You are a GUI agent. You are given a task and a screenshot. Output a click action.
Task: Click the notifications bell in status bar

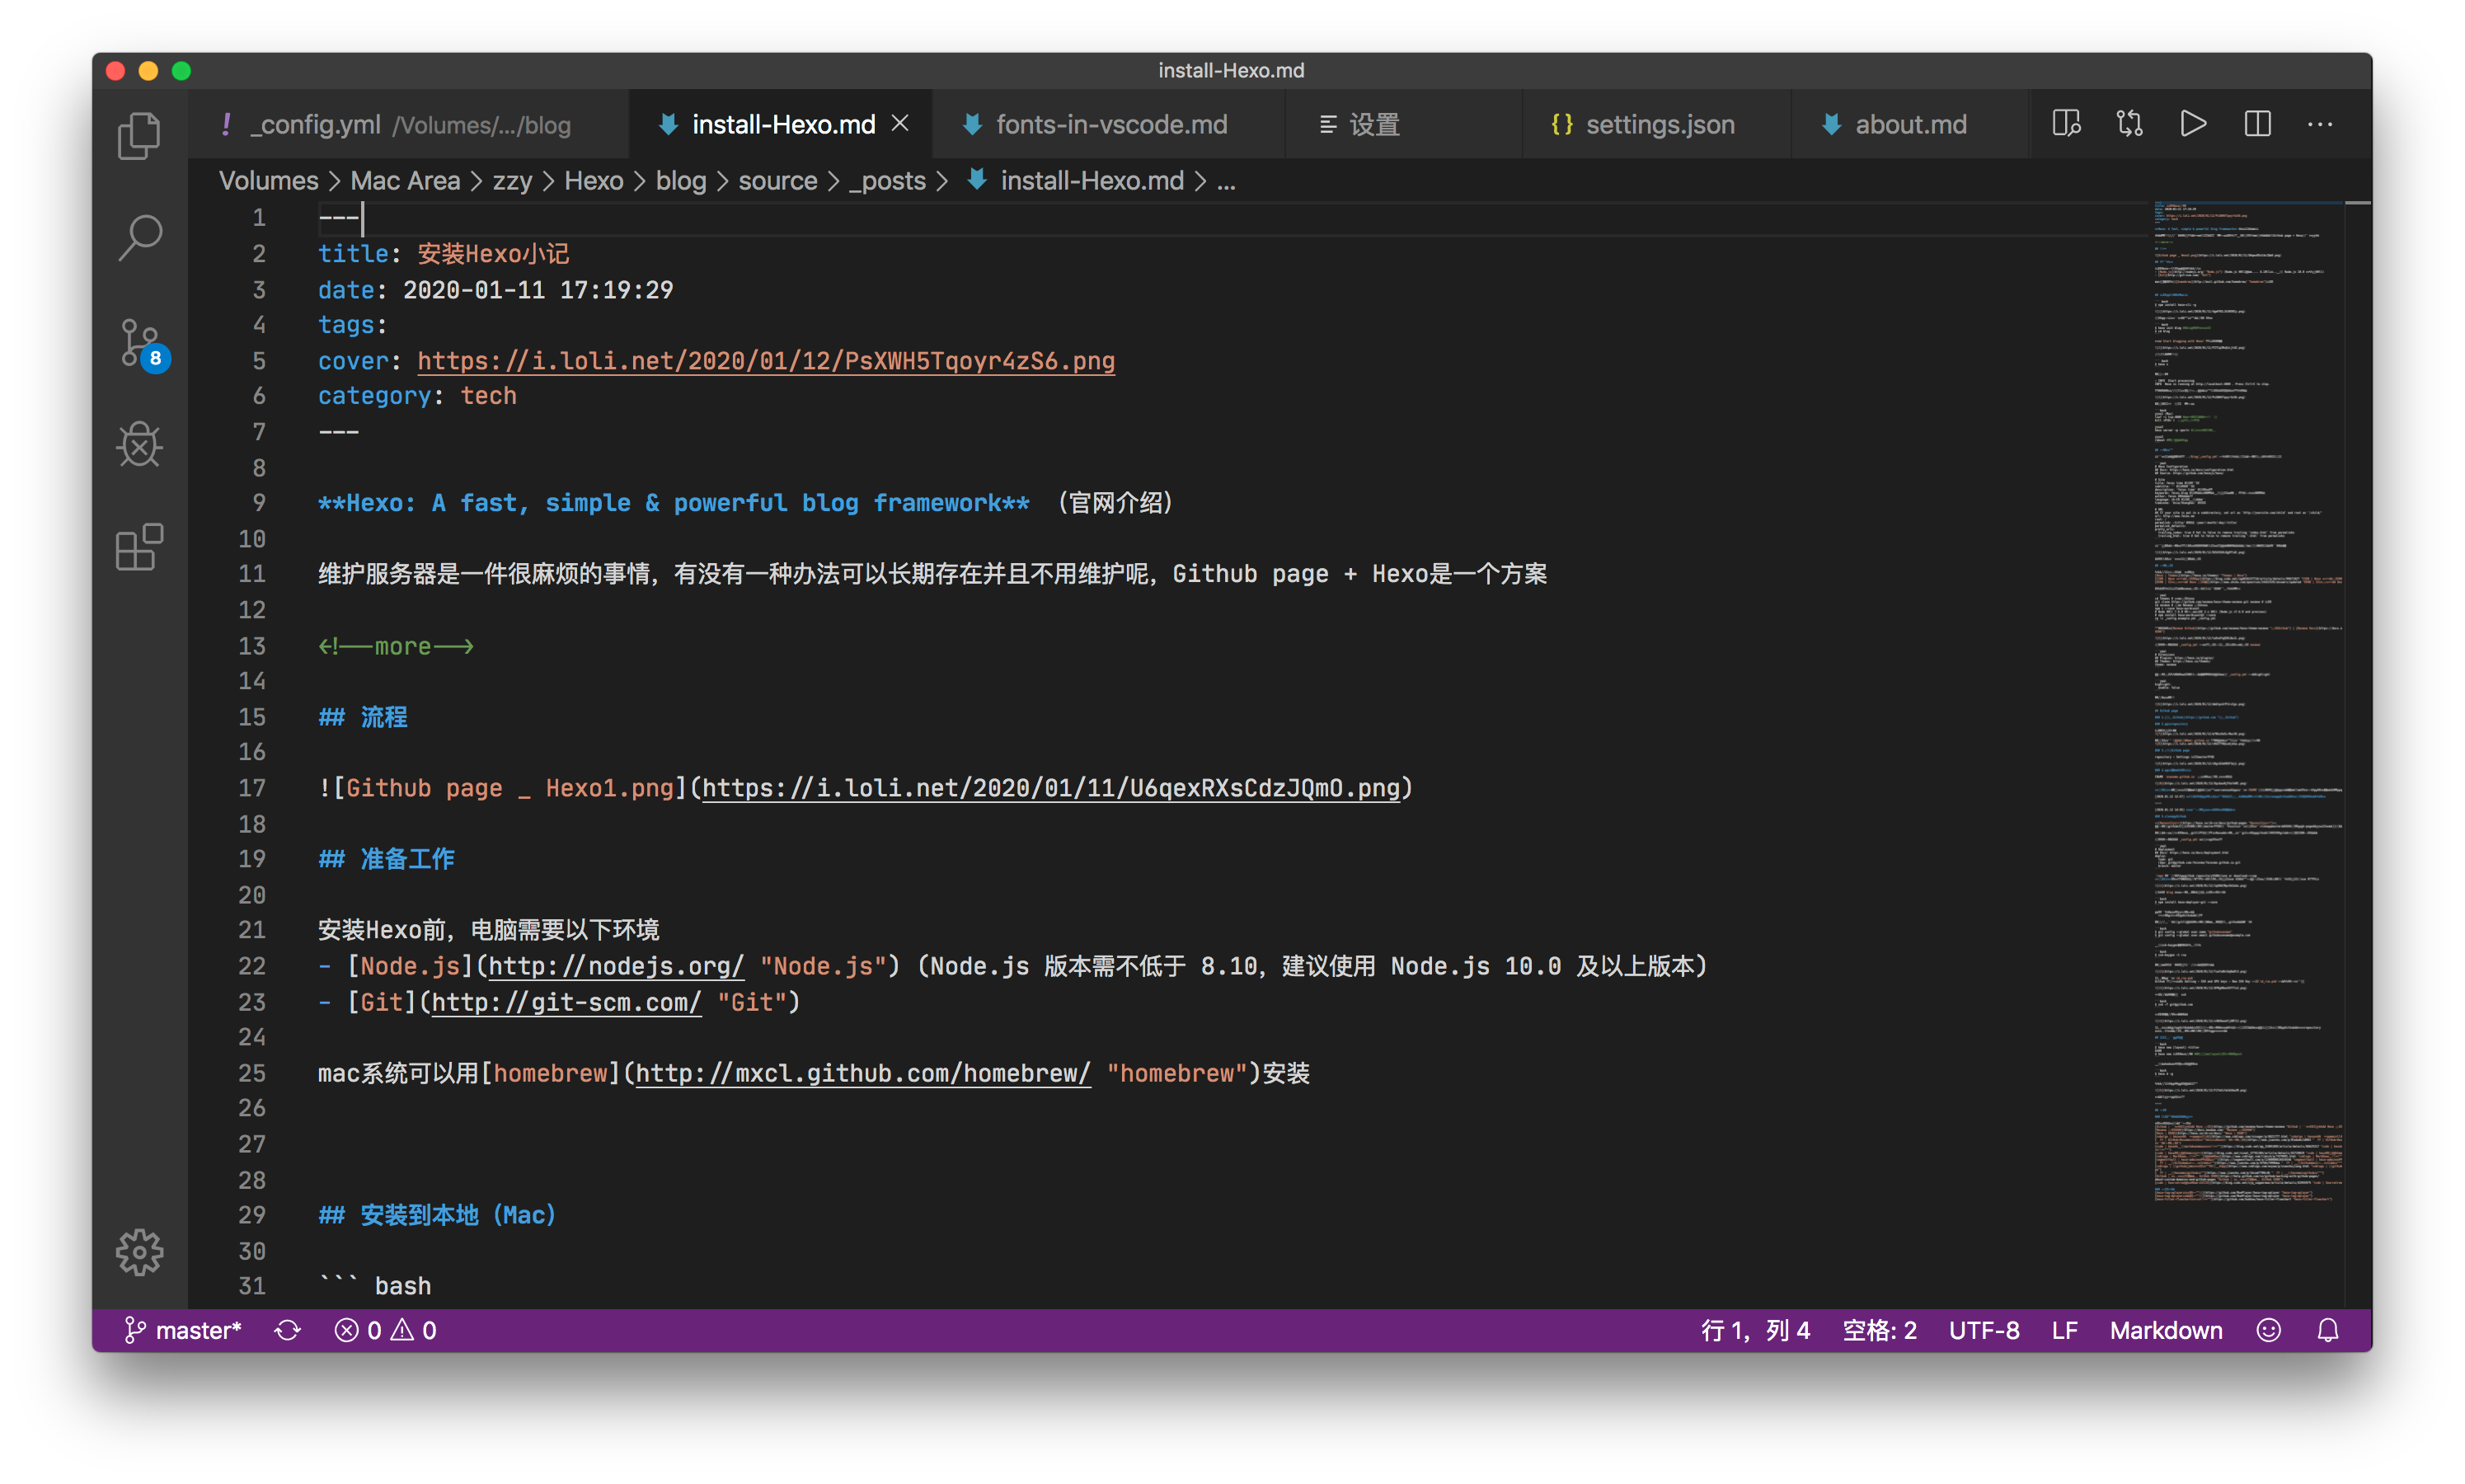click(2328, 1330)
